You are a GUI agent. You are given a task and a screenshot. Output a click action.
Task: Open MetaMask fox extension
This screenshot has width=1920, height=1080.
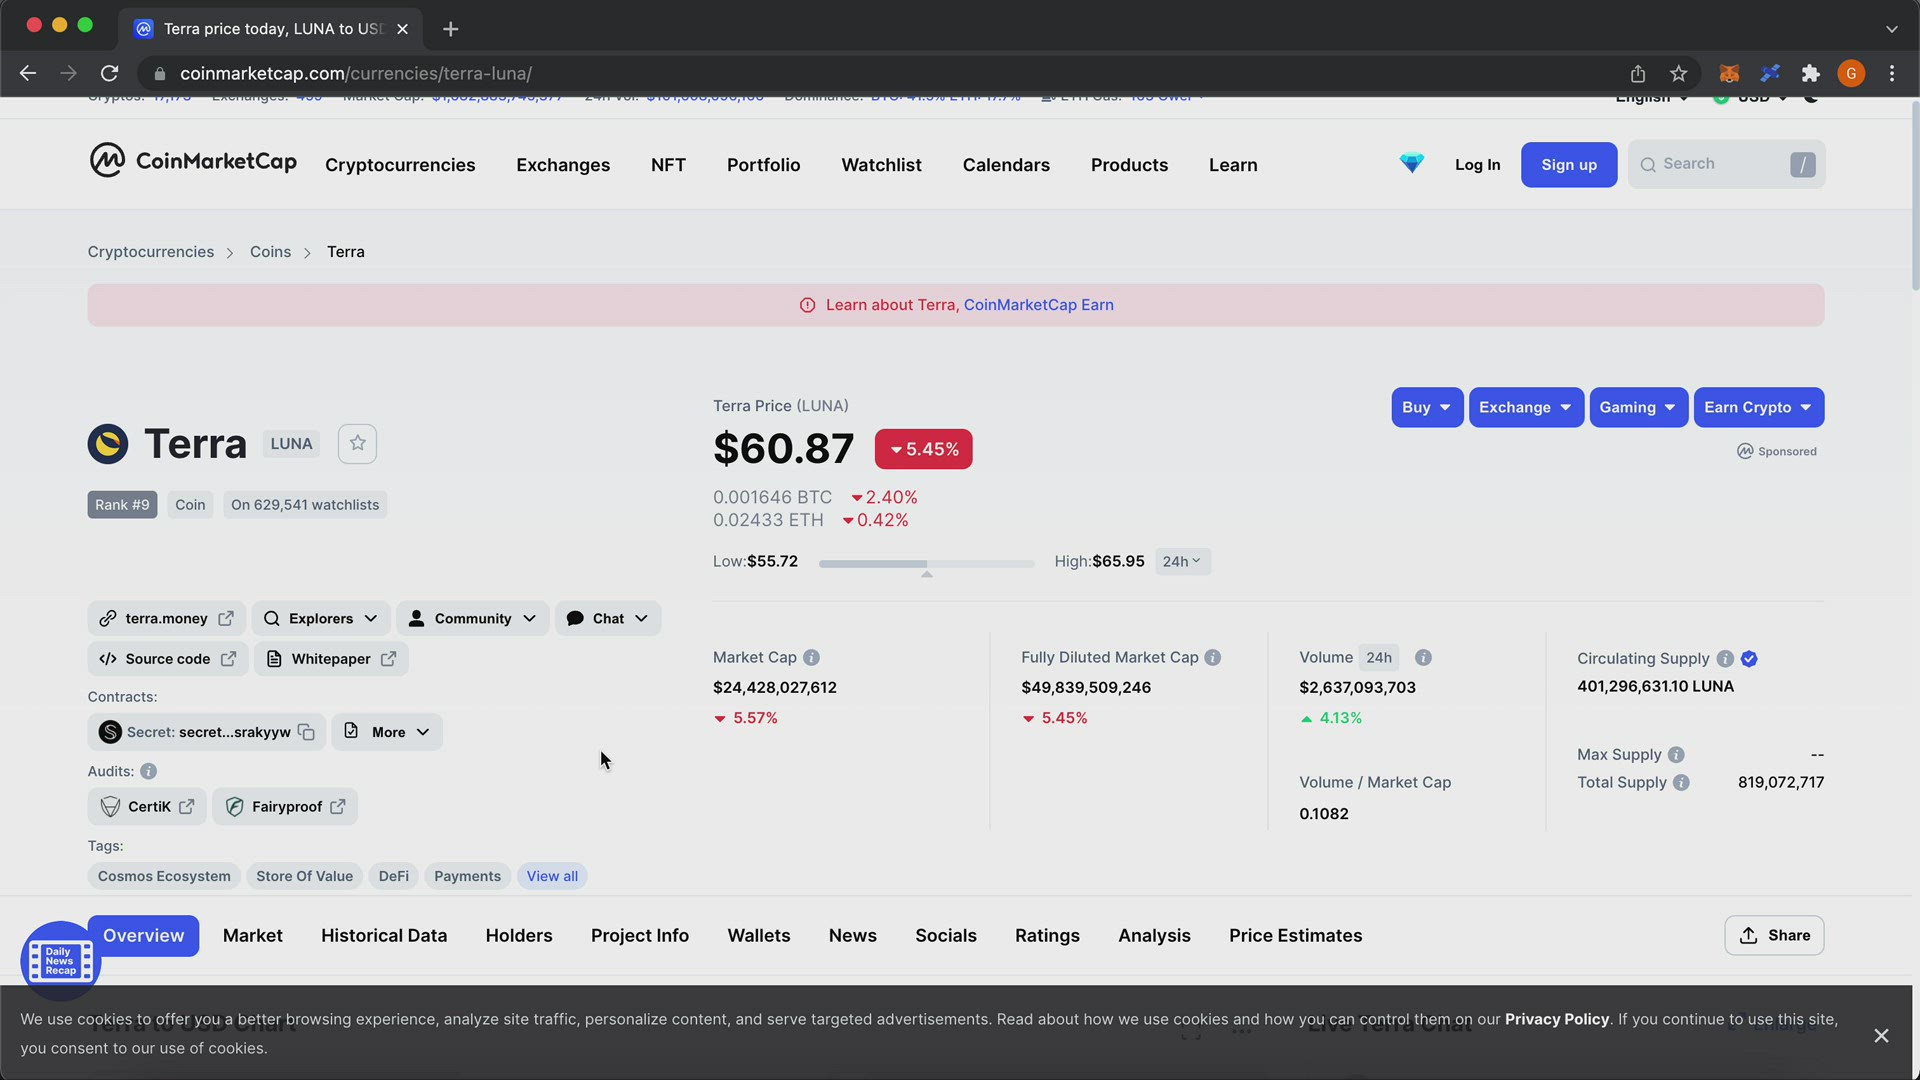click(1729, 74)
